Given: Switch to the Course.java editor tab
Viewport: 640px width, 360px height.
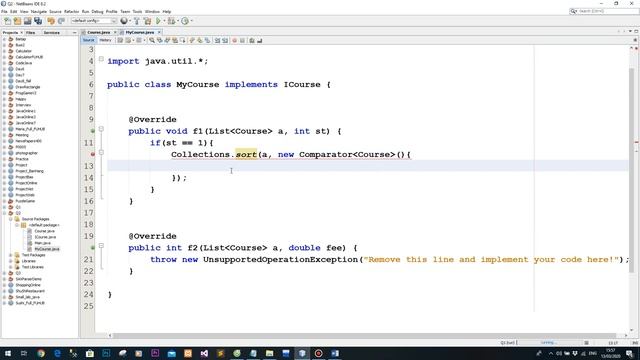Looking at the screenshot, I should coord(98,32).
